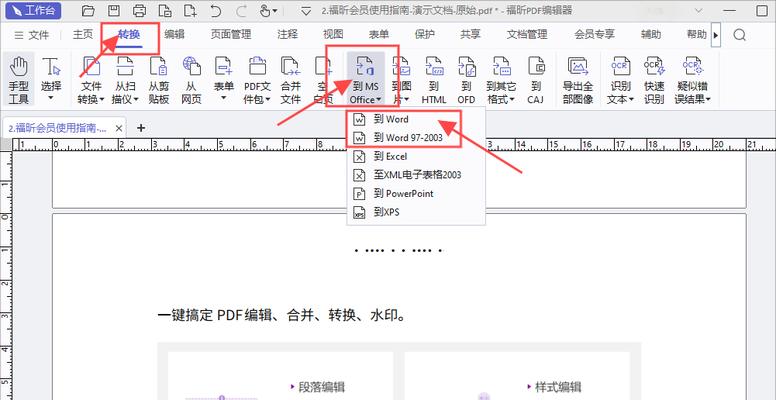Click the horizontal ruler bar

394,145
